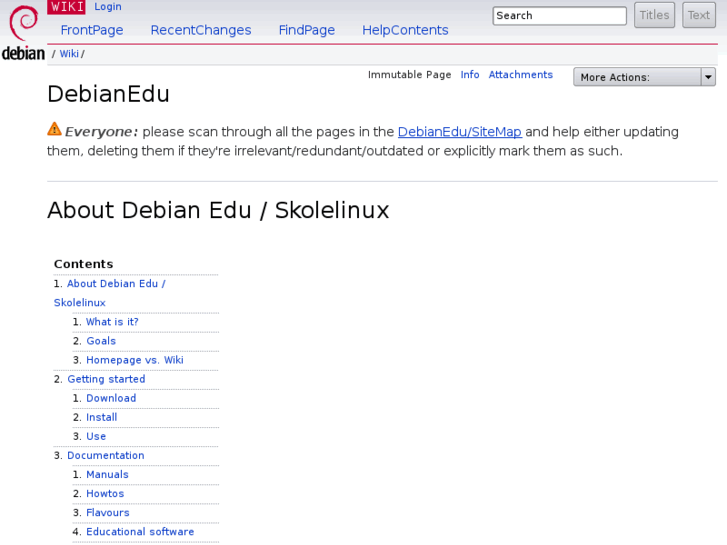
Task: Jump to the Install section
Action: point(102,417)
